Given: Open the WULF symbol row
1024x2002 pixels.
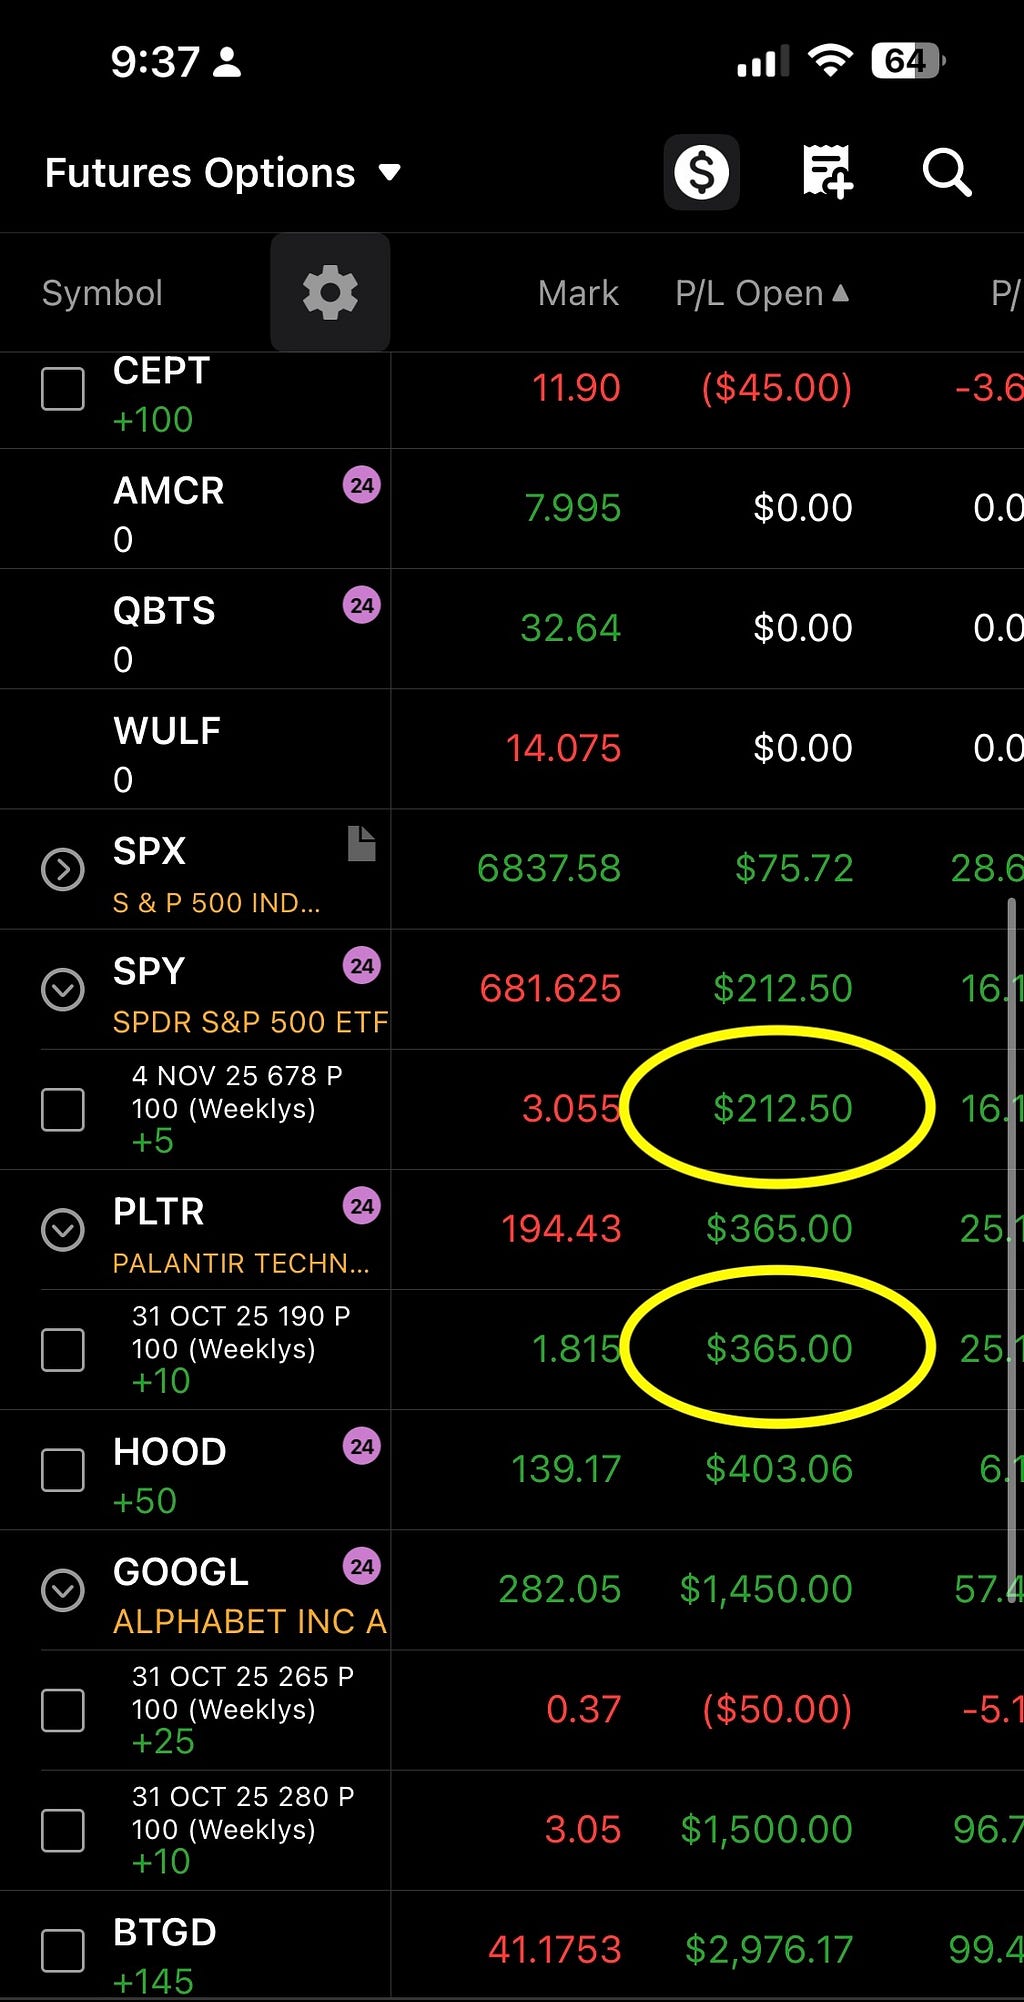Looking at the screenshot, I should pyautogui.click(x=512, y=749).
